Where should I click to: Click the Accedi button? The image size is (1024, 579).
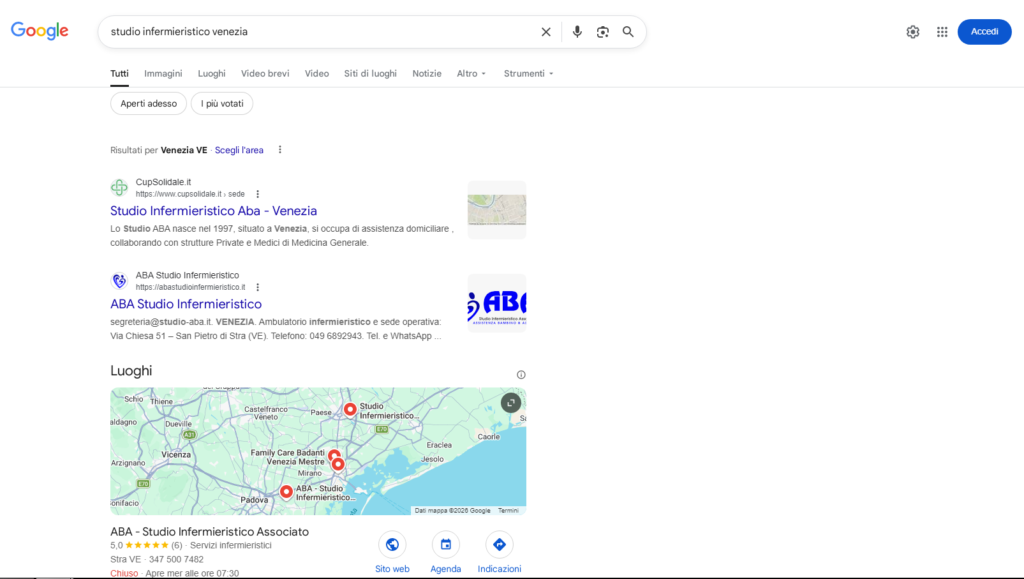[984, 31]
